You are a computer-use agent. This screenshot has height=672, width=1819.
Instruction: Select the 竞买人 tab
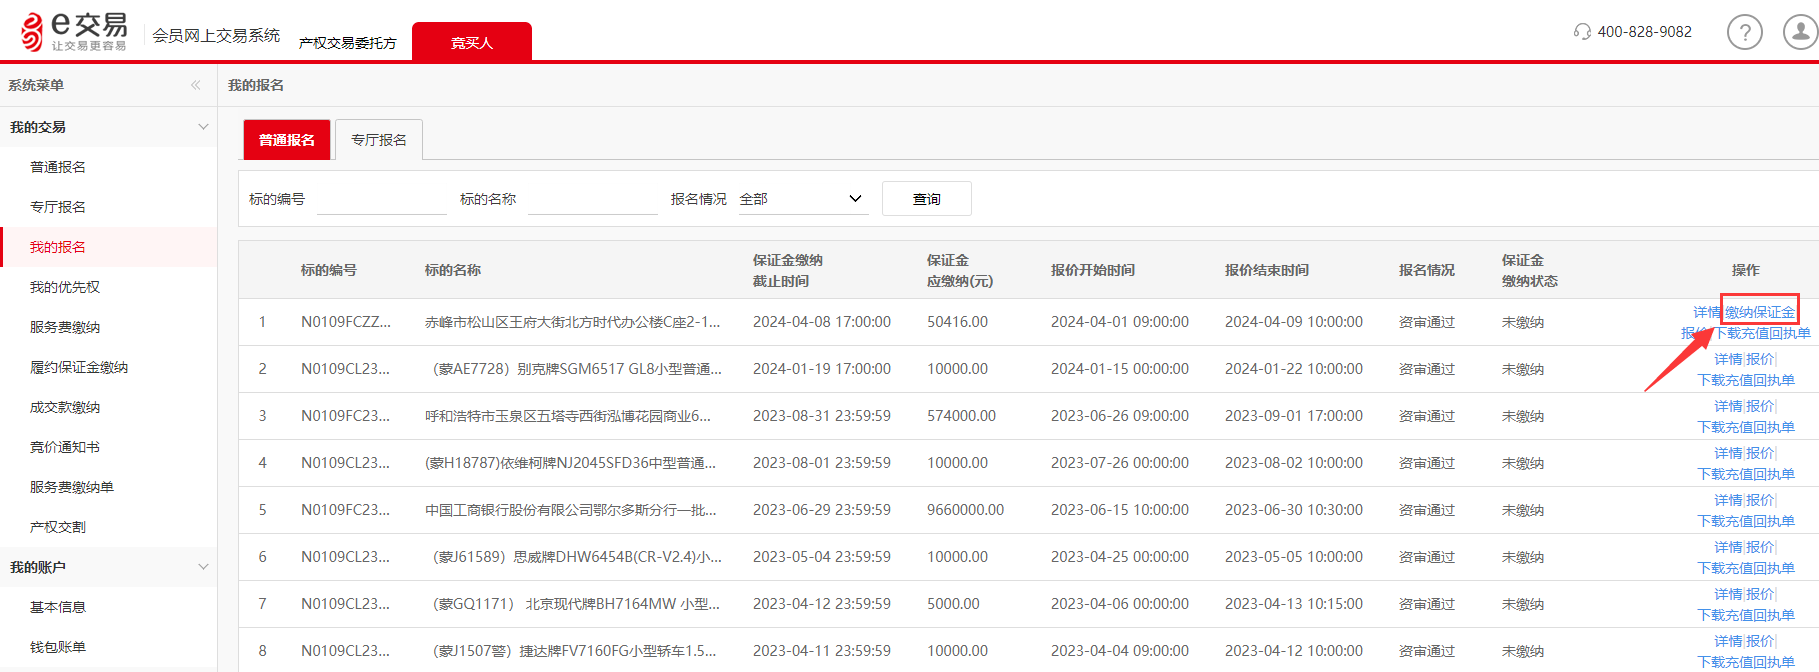472,42
